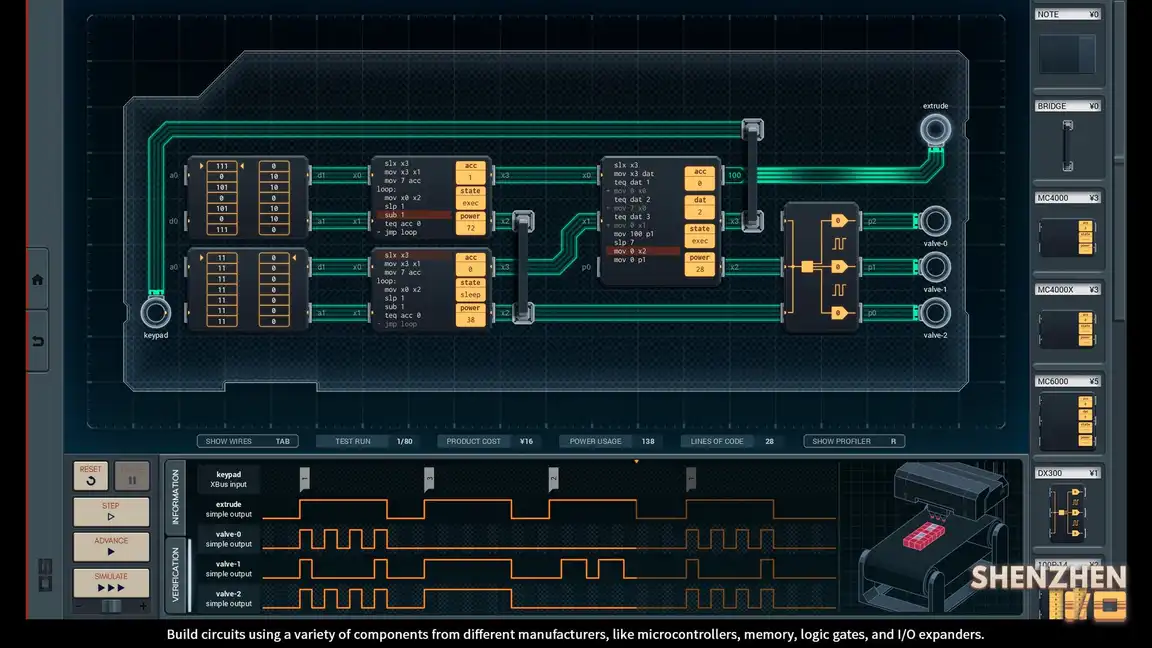Image resolution: width=1152 pixels, height=648 pixels.
Task: Reset the simulation with RESET button
Action: pyautogui.click(x=90, y=475)
